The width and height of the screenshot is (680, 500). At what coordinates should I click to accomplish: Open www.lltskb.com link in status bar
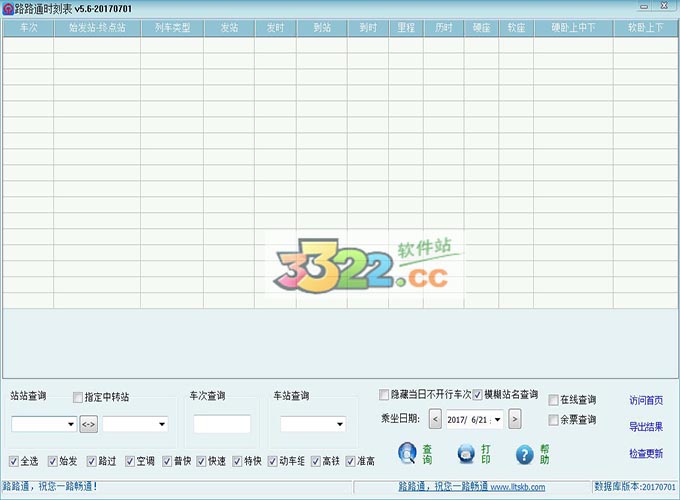point(518,487)
